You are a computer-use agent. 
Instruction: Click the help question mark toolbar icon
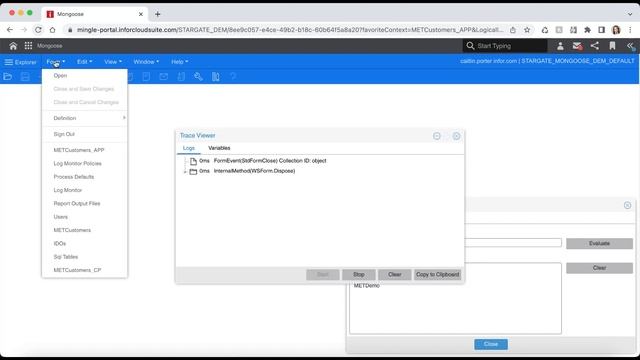(233, 76)
